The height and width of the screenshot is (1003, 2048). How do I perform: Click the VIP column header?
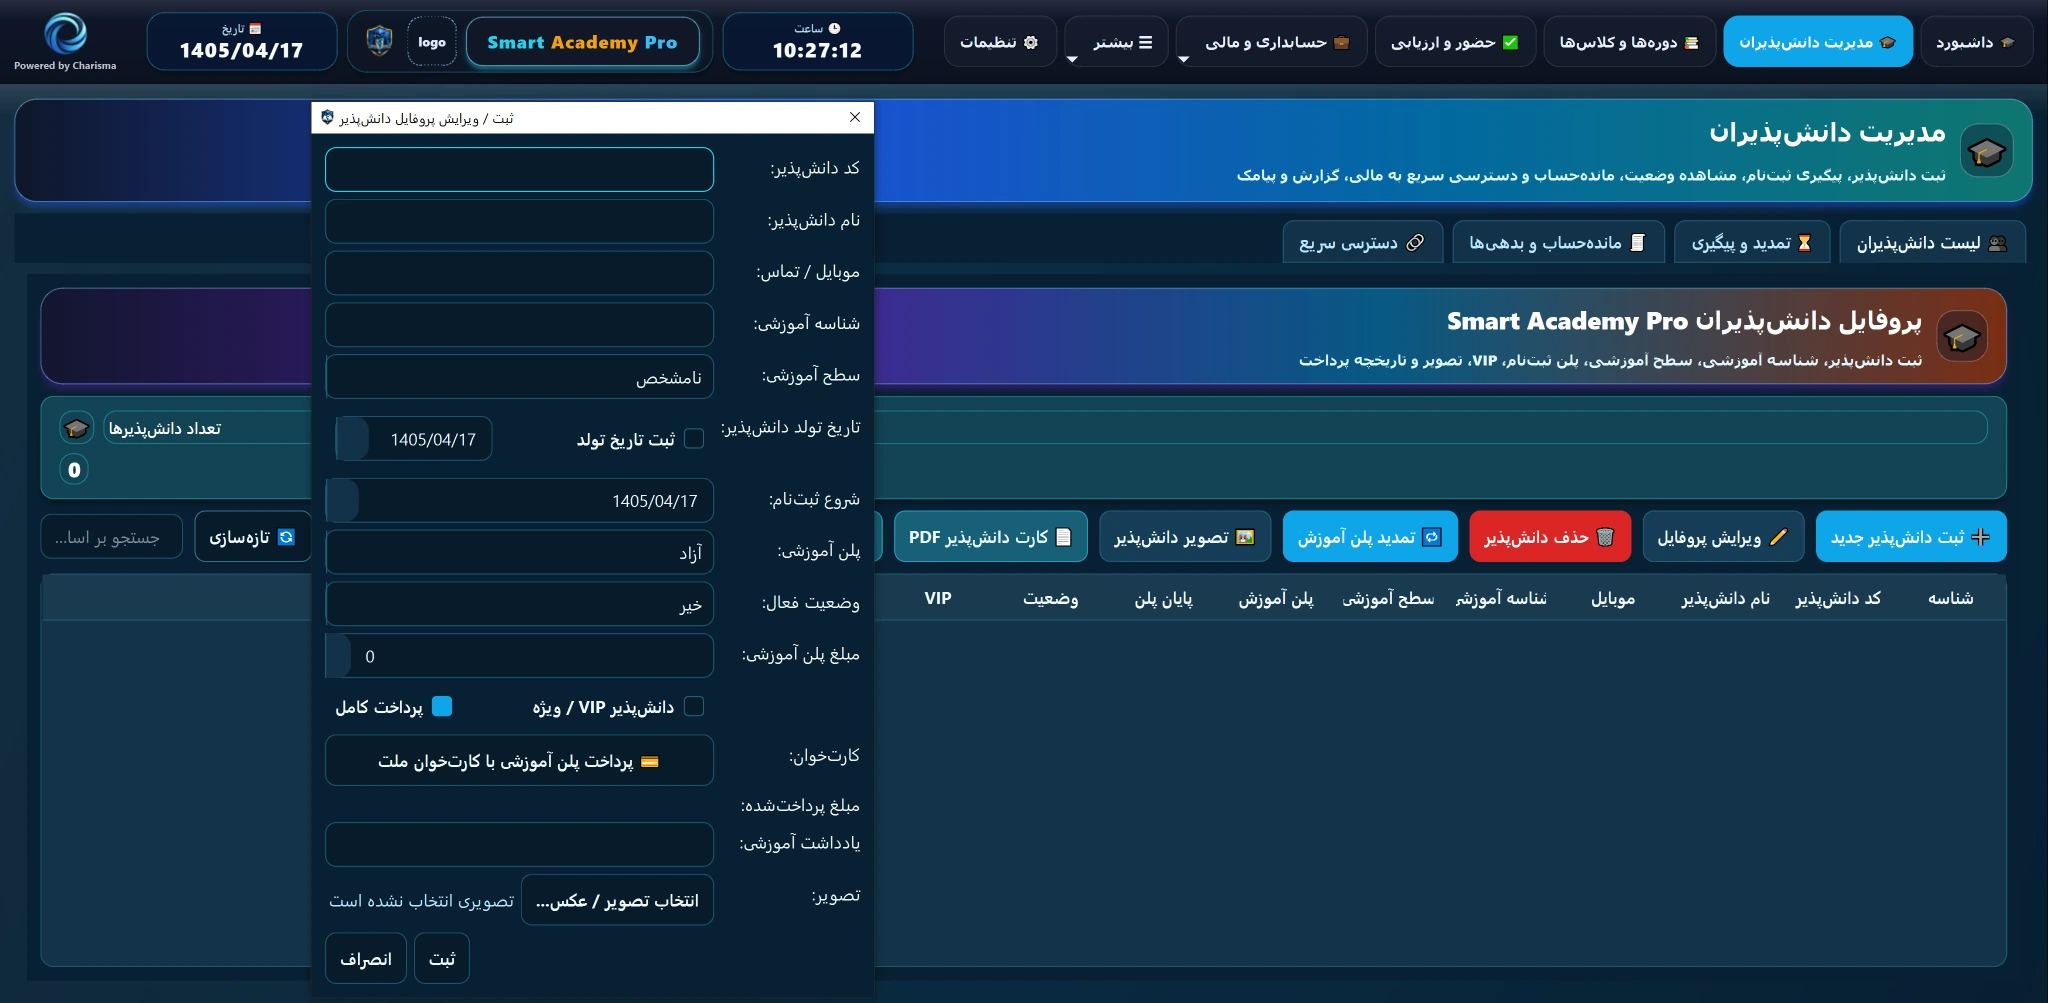[x=938, y=598]
